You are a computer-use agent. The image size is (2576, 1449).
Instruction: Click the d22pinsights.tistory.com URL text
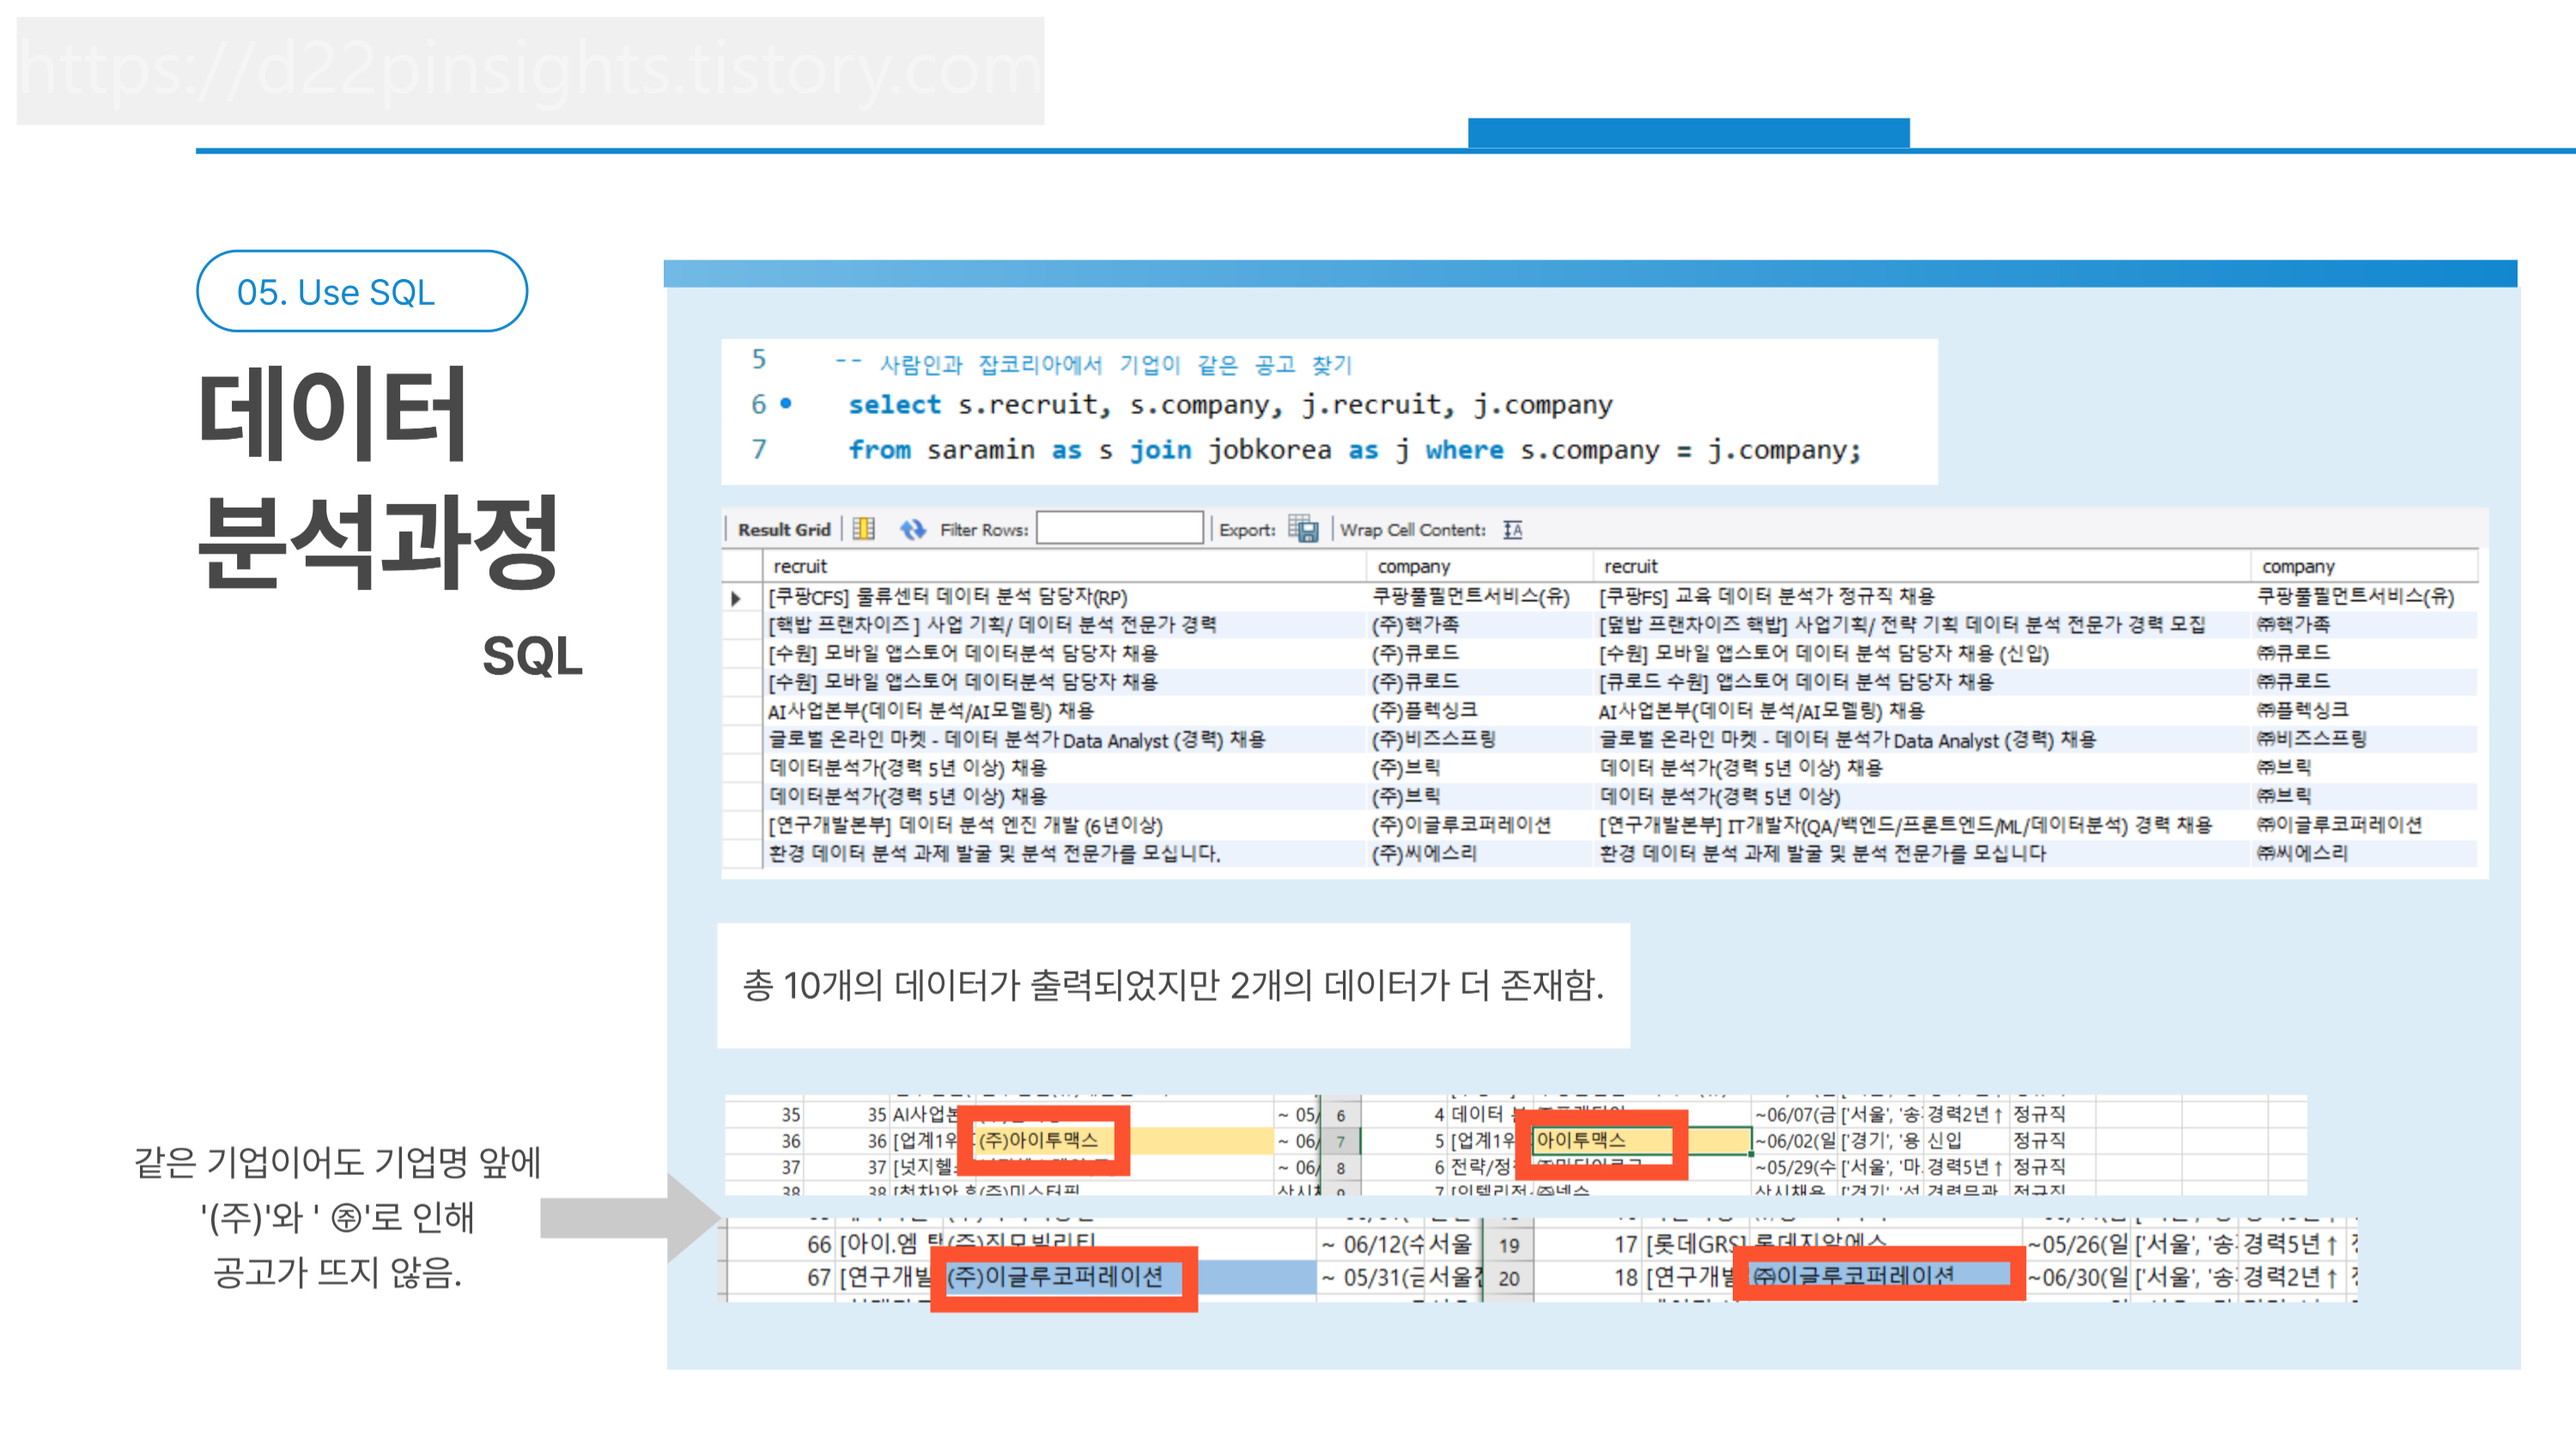[x=530, y=70]
